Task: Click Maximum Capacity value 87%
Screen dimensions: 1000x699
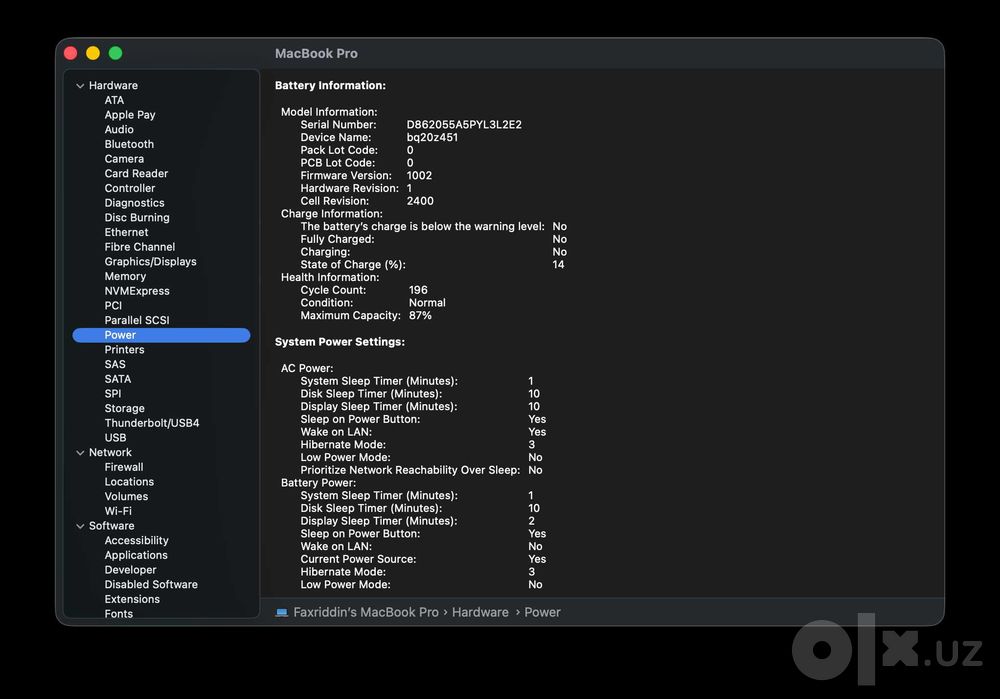Action: coord(420,315)
